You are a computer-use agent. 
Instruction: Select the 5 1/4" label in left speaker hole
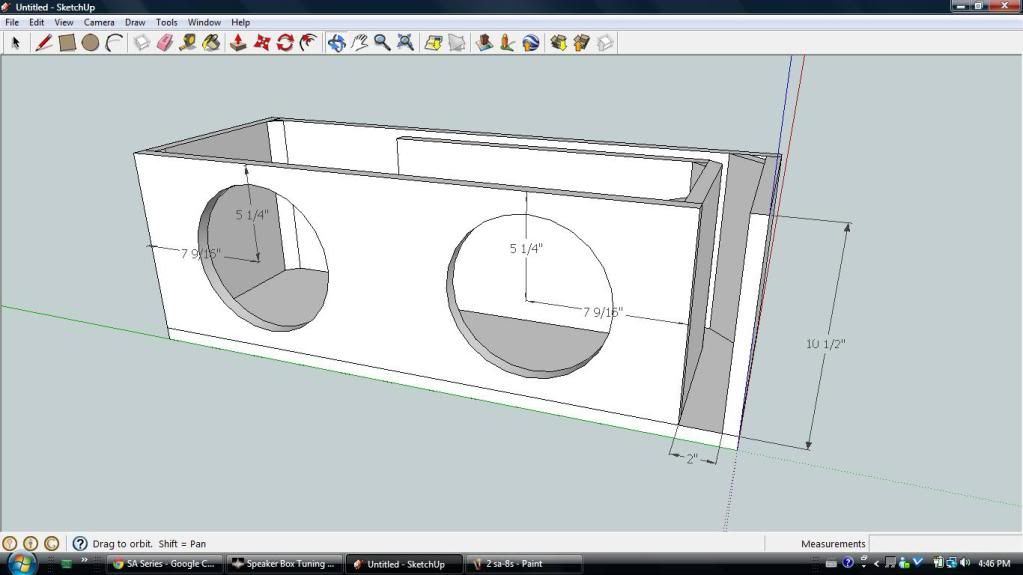point(252,215)
